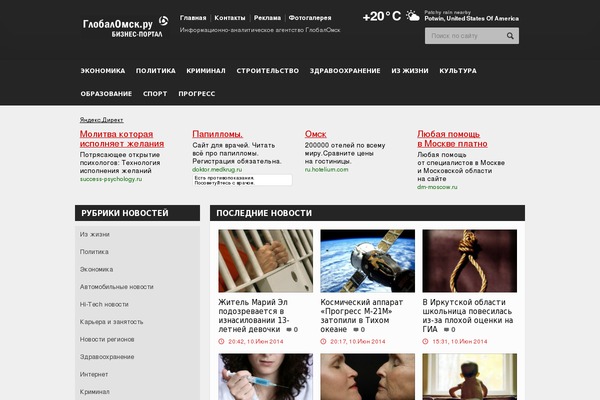Viewport: 600px width, 400px height.
Task: Click the weather cloud icon
Action: tap(412, 16)
